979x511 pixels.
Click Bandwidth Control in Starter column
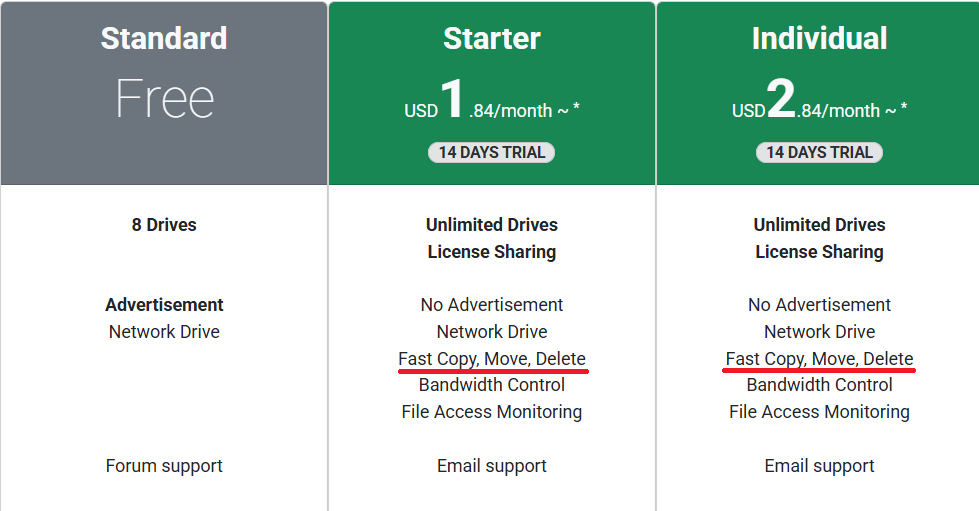[491, 385]
